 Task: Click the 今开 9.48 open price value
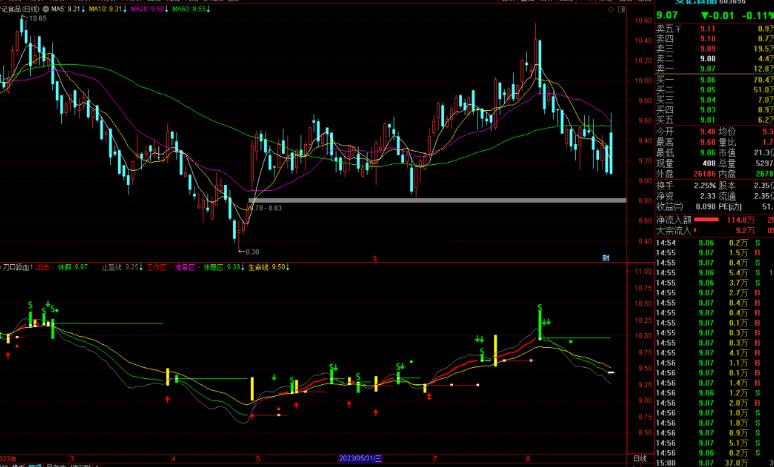point(707,132)
